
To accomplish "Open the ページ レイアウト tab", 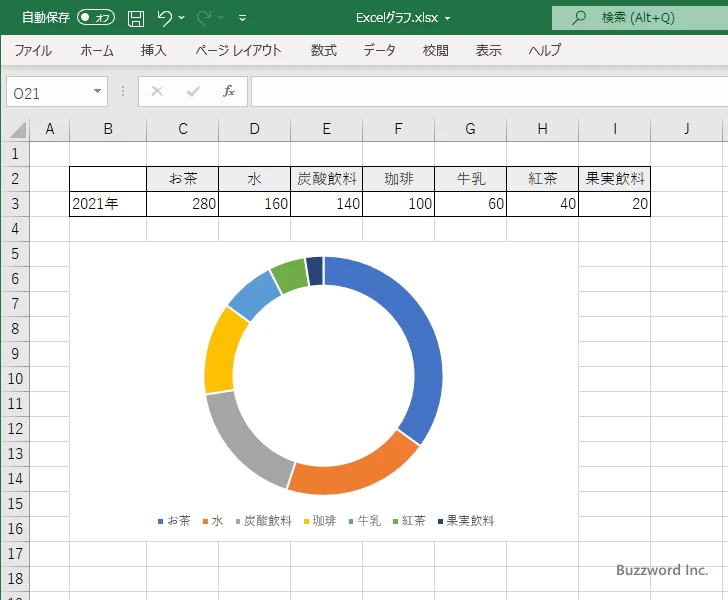I will click(238, 50).
